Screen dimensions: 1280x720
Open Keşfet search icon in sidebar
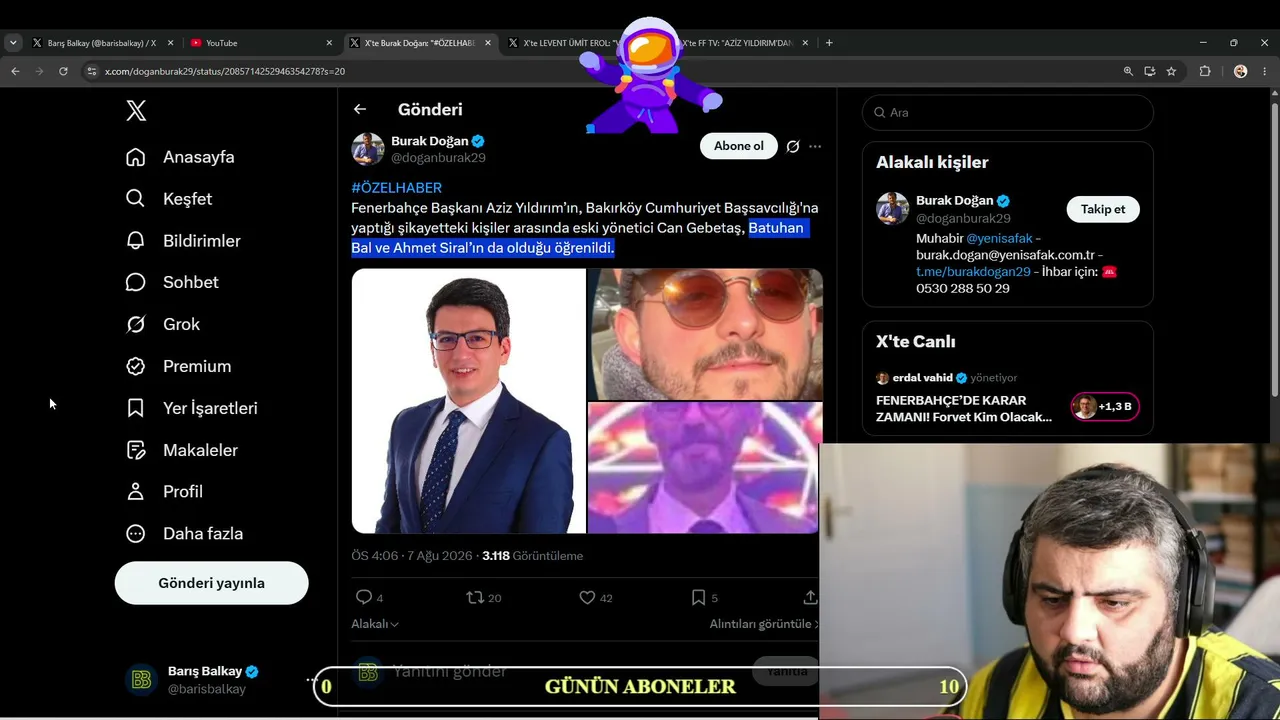click(x=136, y=199)
